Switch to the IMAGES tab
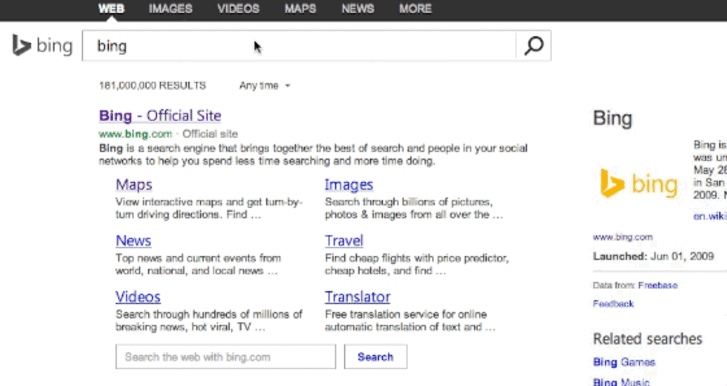Viewport: 727px width, 386px height. (170, 8)
